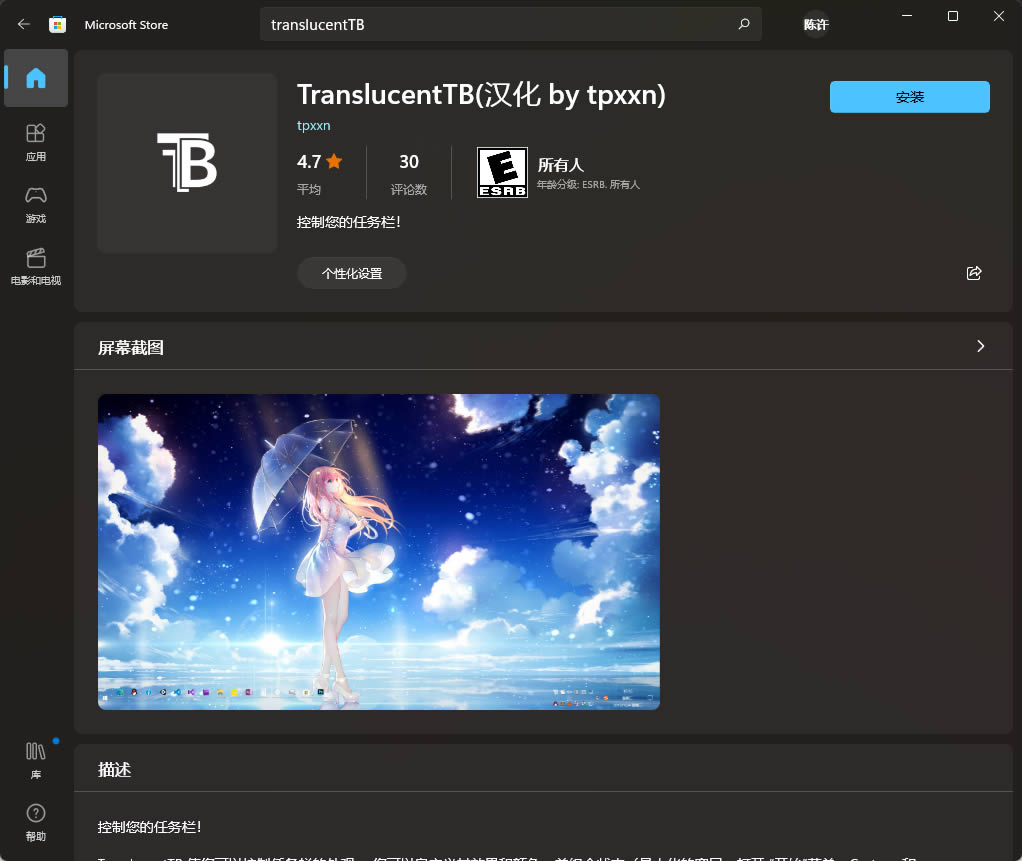Click the ESRB 所有人 rating badge
This screenshot has width=1022, height=861.
(x=502, y=171)
